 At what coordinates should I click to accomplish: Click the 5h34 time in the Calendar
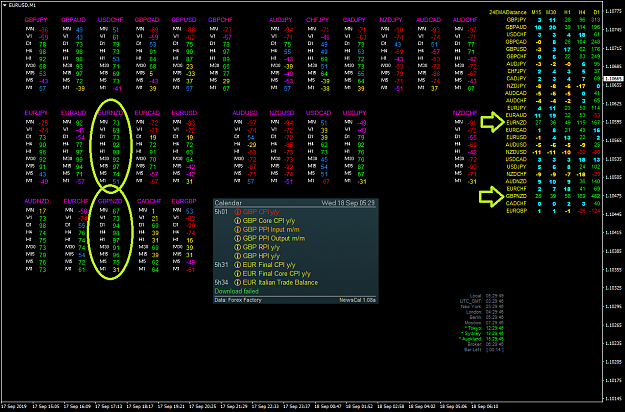[x=221, y=282]
